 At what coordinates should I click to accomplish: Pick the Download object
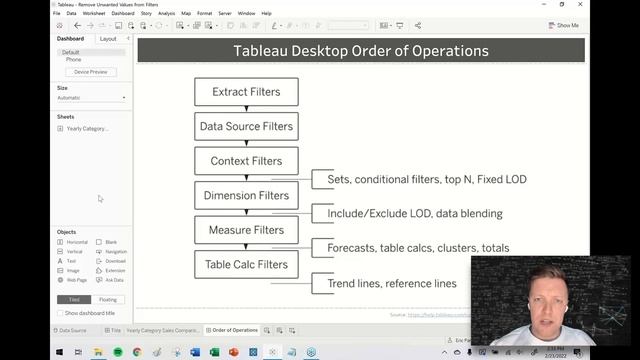pos(111,261)
